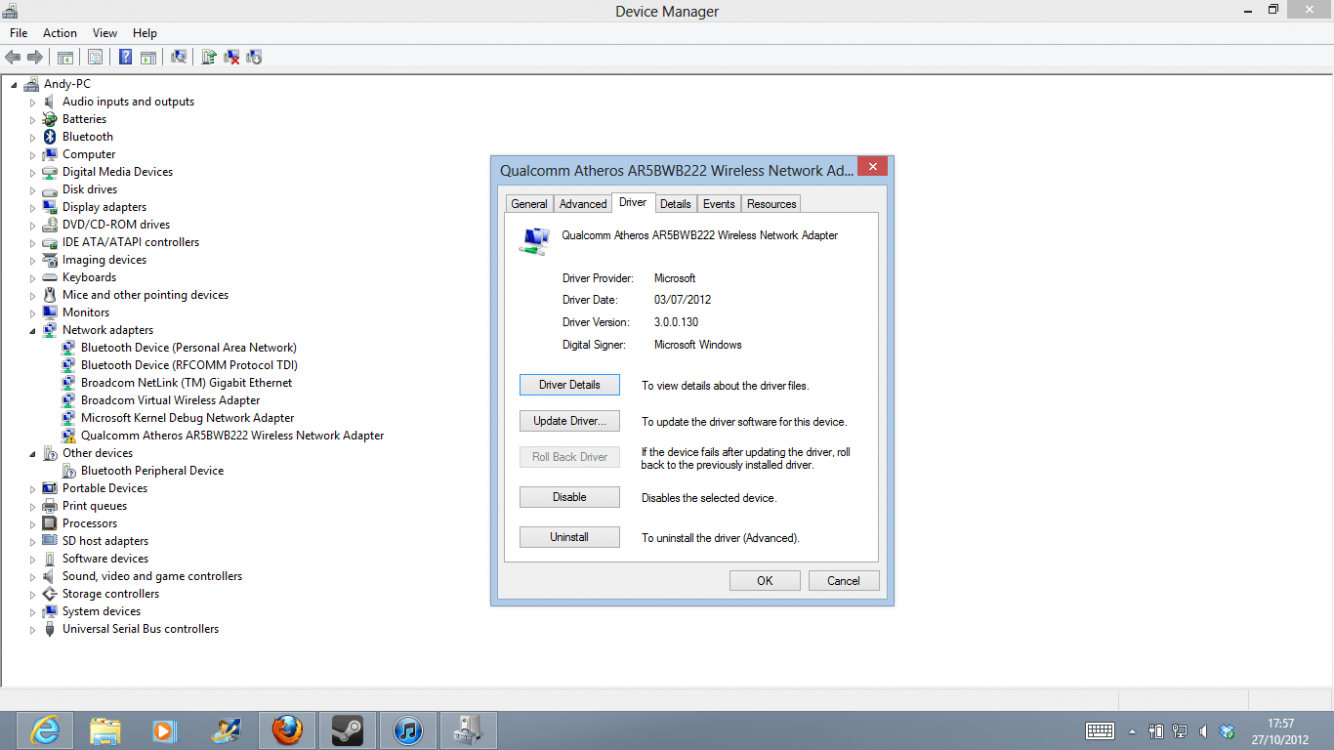This screenshot has width=1334, height=750.
Task: Switch to the General tab
Action: 529,204
